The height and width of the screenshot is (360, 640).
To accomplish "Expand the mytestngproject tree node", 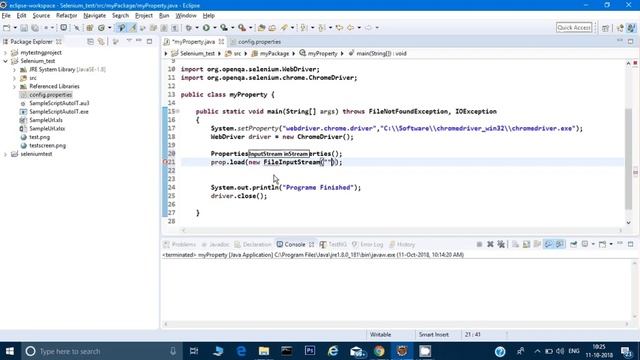I will tap(5, 53).
